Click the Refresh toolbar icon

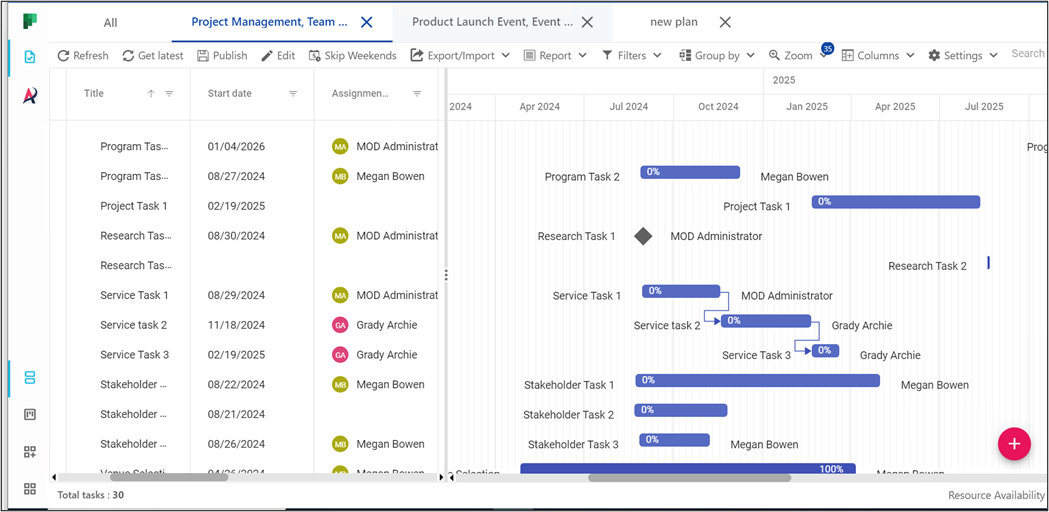click(64, 56)
